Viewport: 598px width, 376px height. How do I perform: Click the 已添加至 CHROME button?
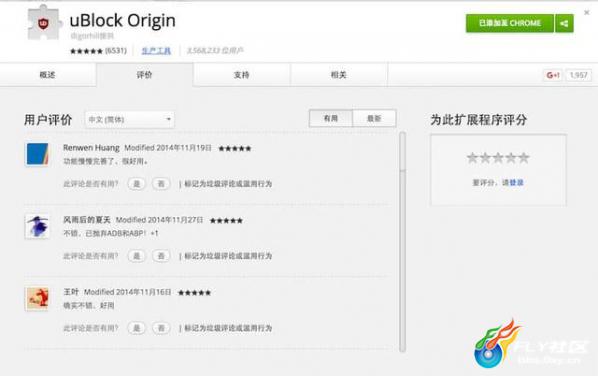click(510, 24)
